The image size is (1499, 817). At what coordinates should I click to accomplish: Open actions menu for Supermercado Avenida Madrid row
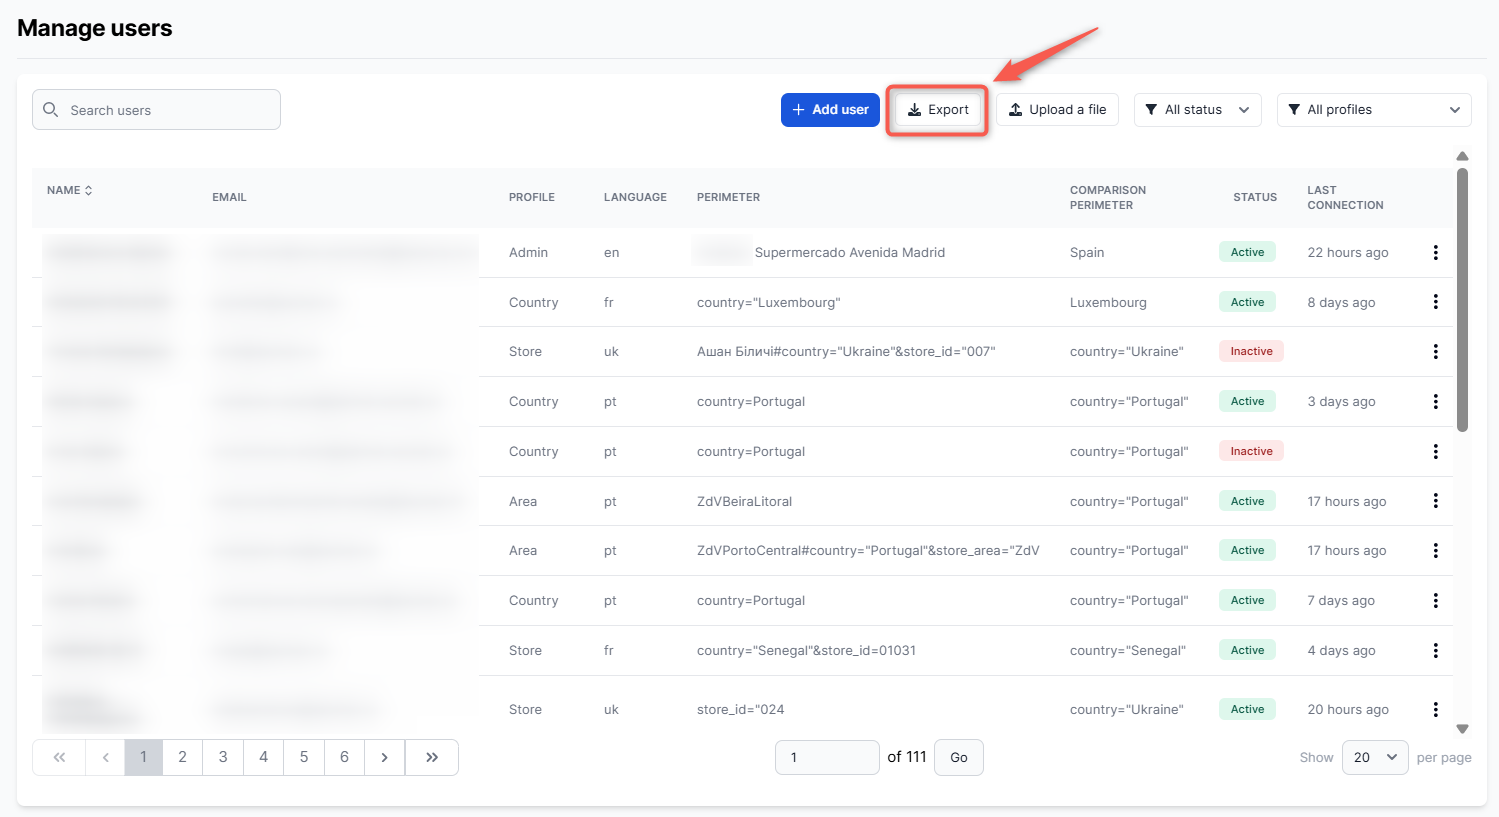click(x=1435, y=253)
